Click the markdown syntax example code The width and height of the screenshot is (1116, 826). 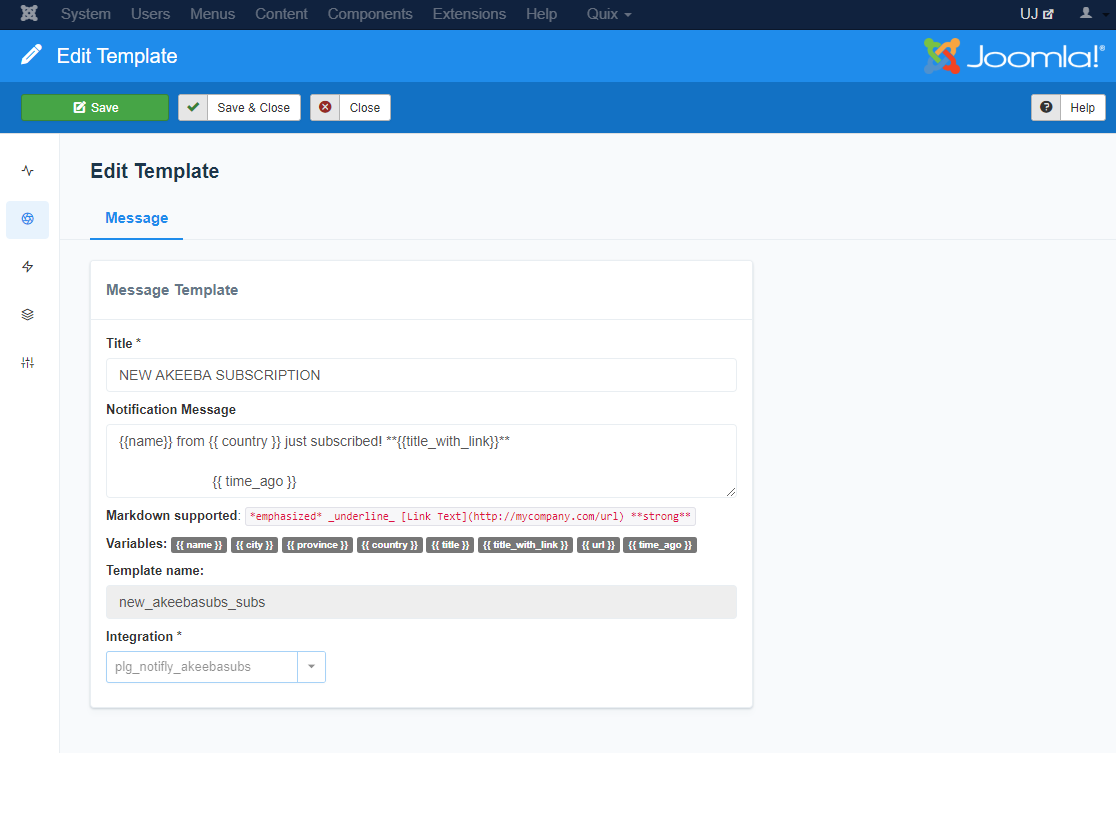tap(470, 517)
